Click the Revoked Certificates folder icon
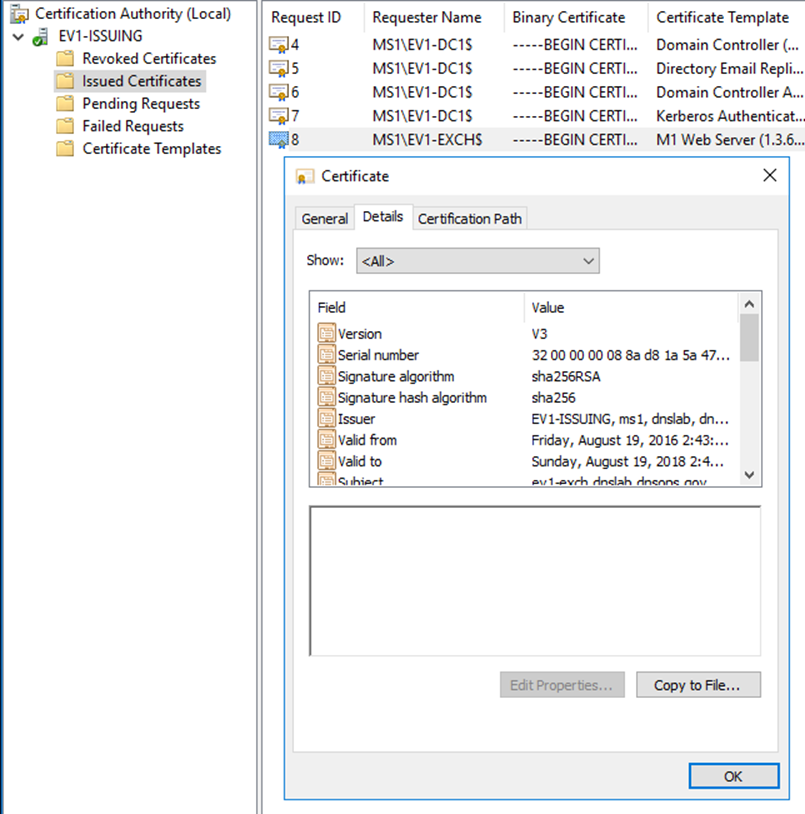This screenshot has height=814, width=805. [65, 59]
